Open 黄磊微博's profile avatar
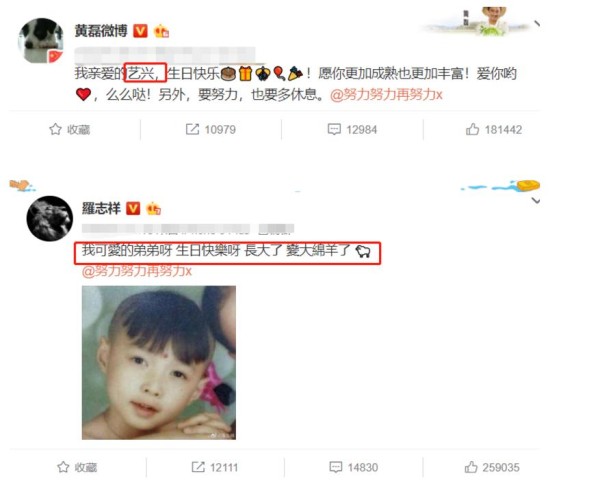Viewport: 600px width, 485px height. [41, 41]
